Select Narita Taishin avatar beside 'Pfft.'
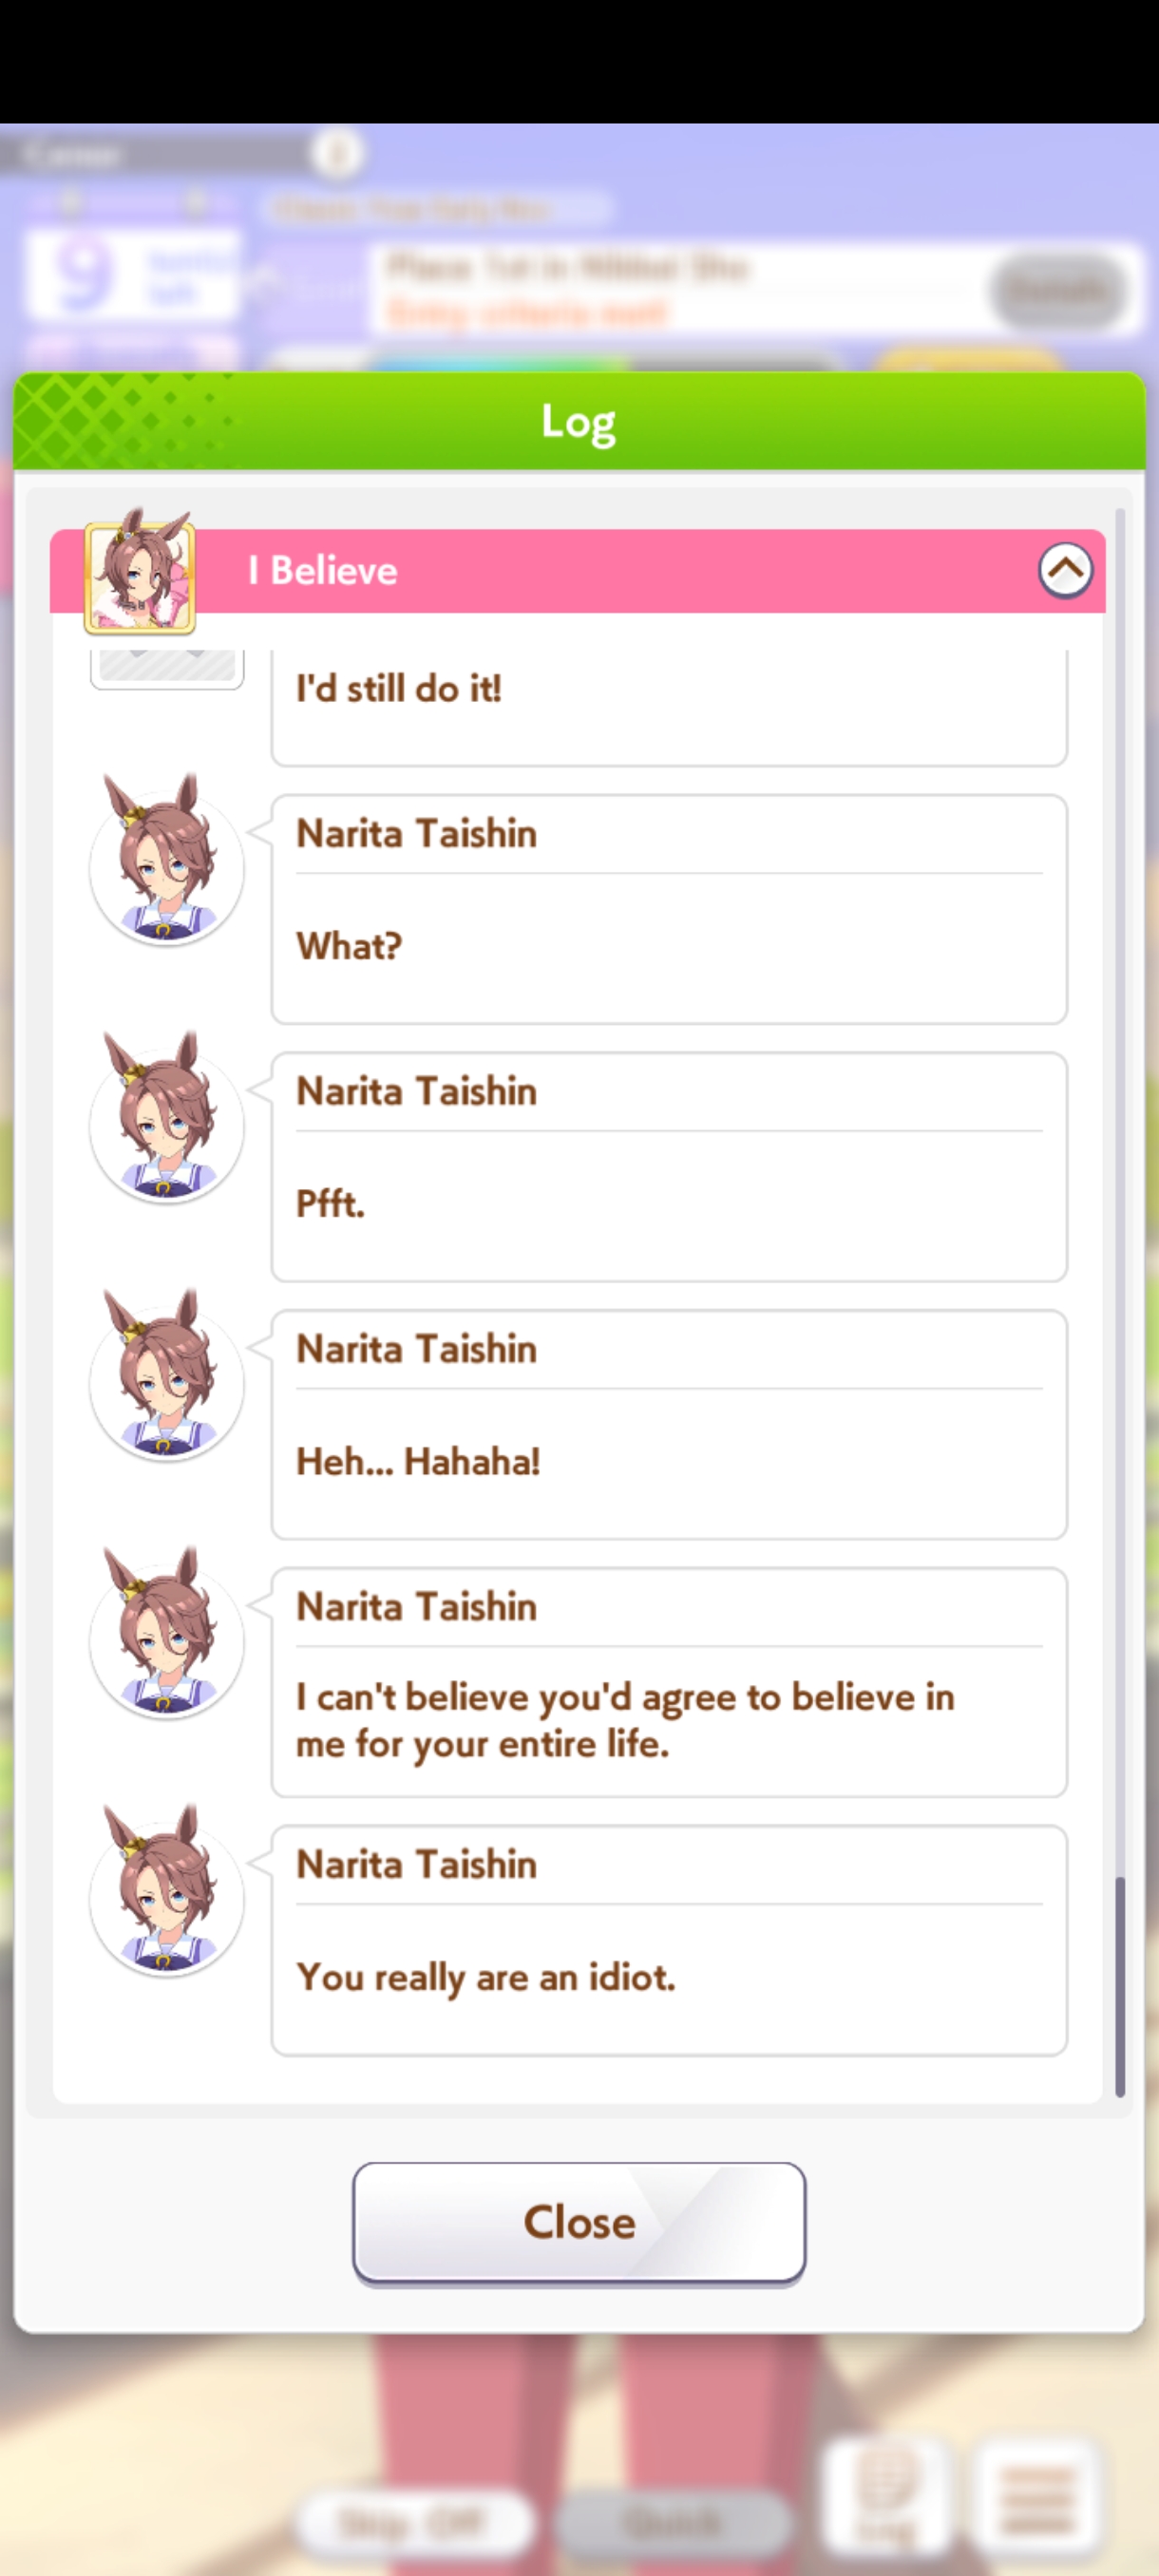Image resolution: width=1159 pixels, height=2576 pixels. (167, 1118)
